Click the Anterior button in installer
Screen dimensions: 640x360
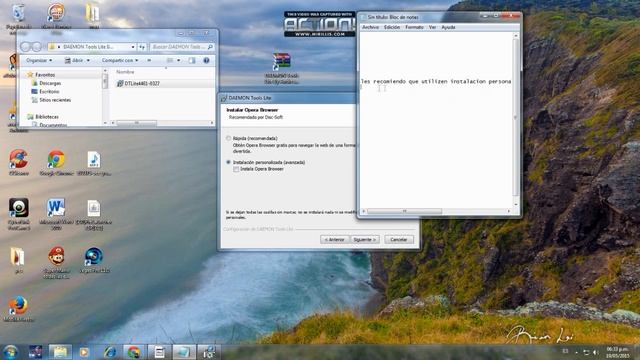[x=335, y=240]
